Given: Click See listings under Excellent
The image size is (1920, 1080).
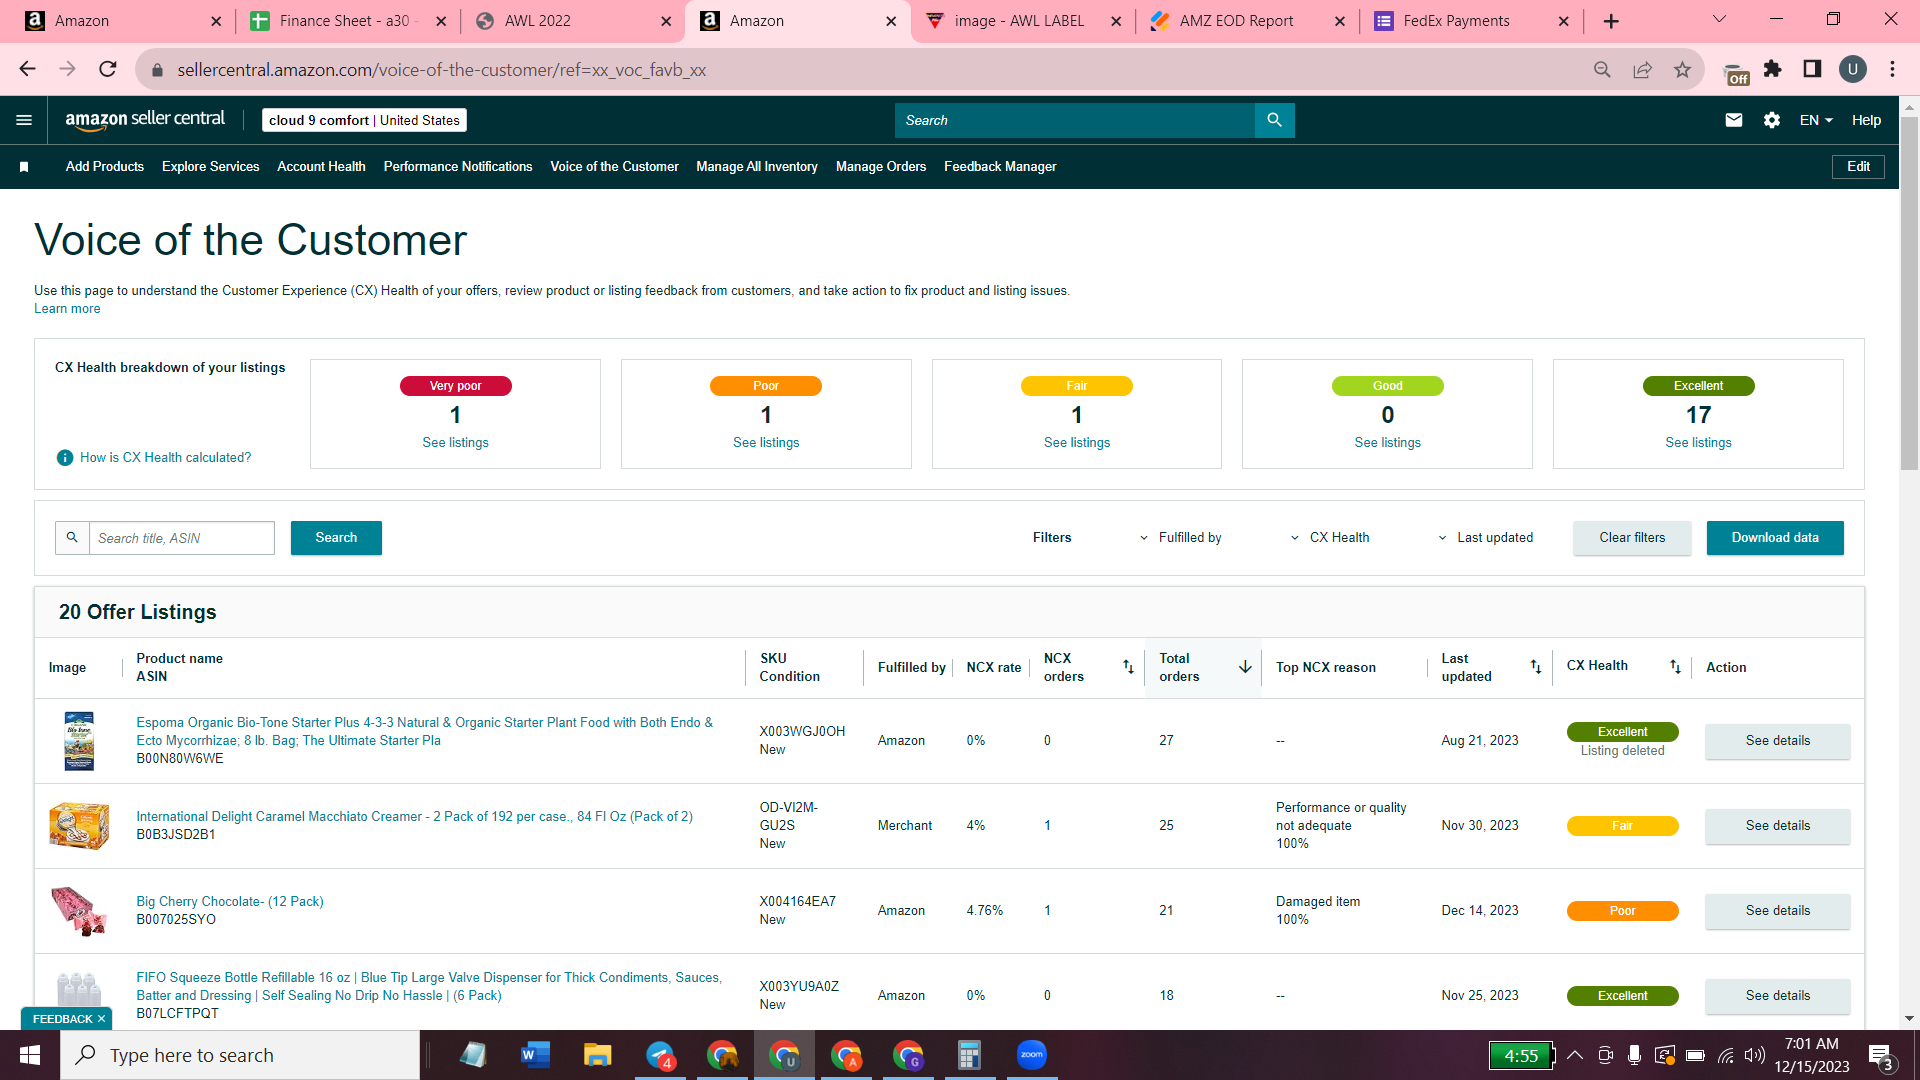Looking at the screenshot, I should pyautogui.click(x=1698, y=443).
